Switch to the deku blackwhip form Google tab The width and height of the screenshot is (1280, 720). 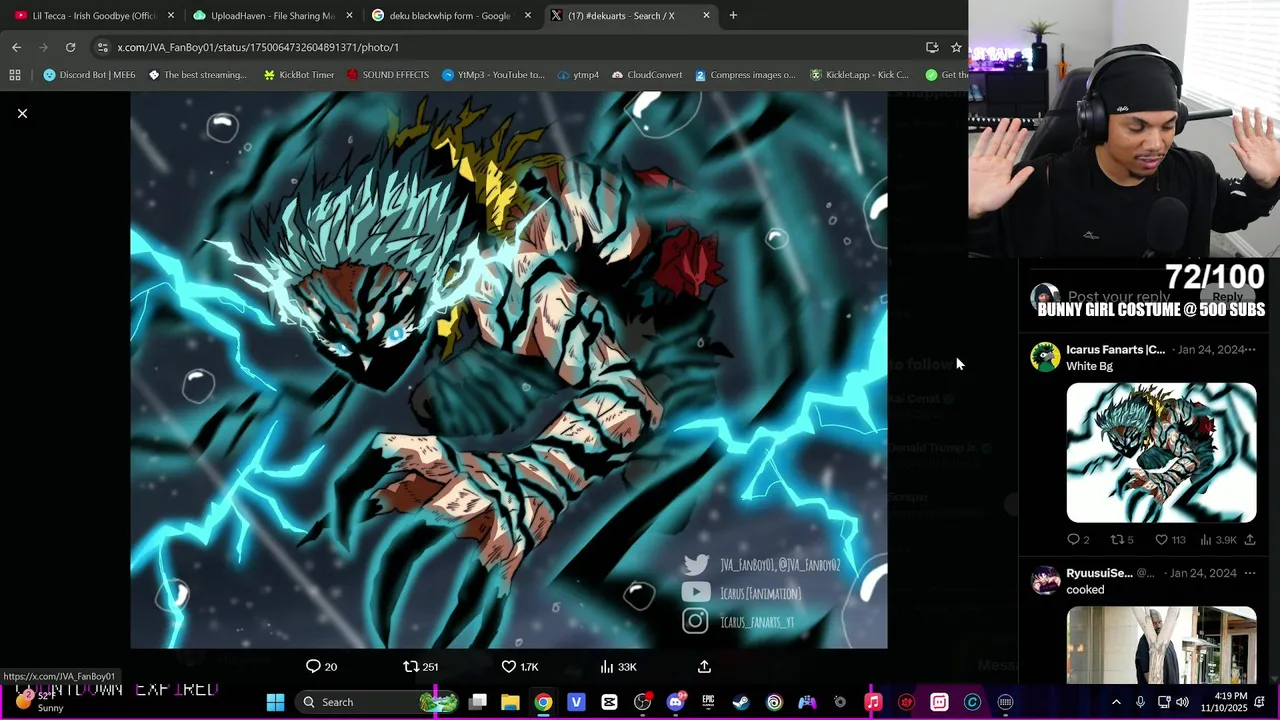click(450, 15)
